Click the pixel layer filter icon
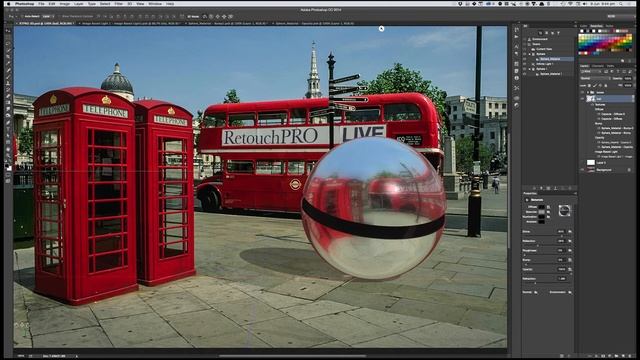Viewport: 640px width, 360px height. click(606, 71)
